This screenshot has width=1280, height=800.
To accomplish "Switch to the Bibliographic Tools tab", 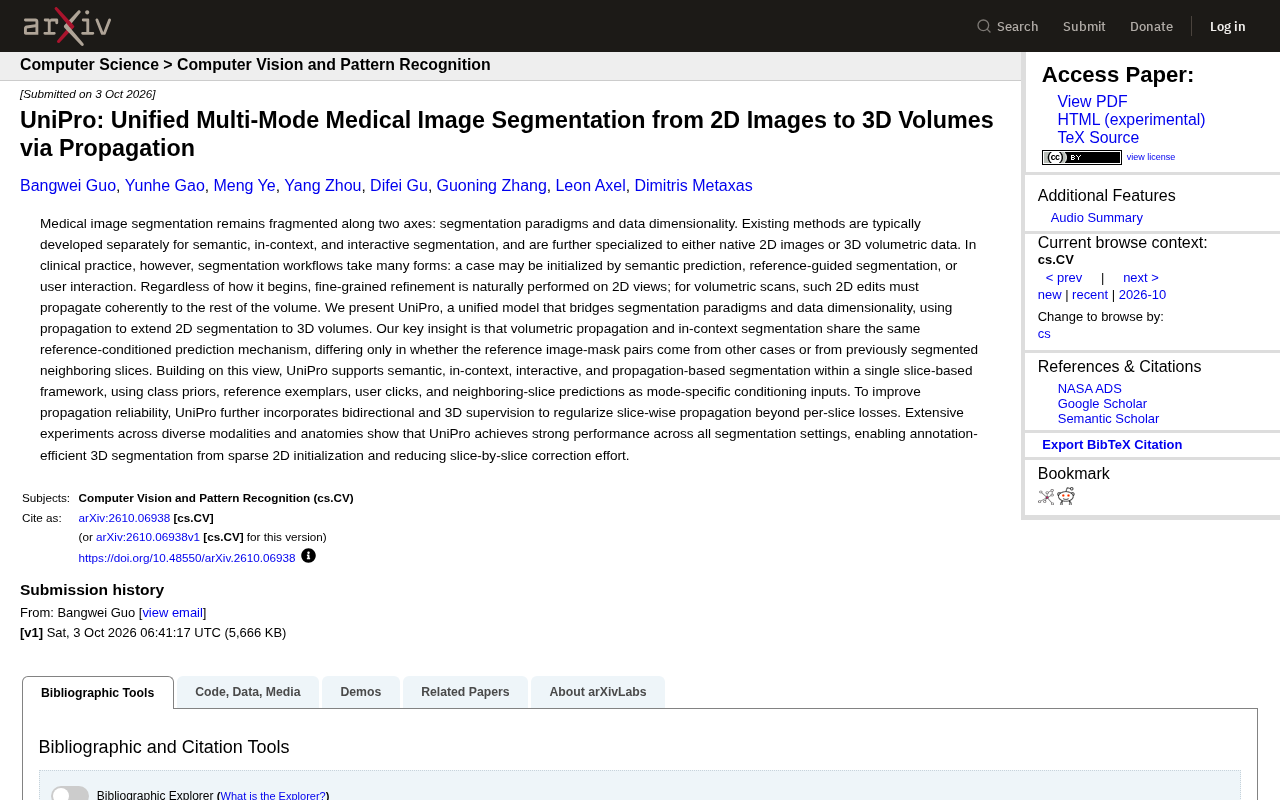I will [98, 693].
